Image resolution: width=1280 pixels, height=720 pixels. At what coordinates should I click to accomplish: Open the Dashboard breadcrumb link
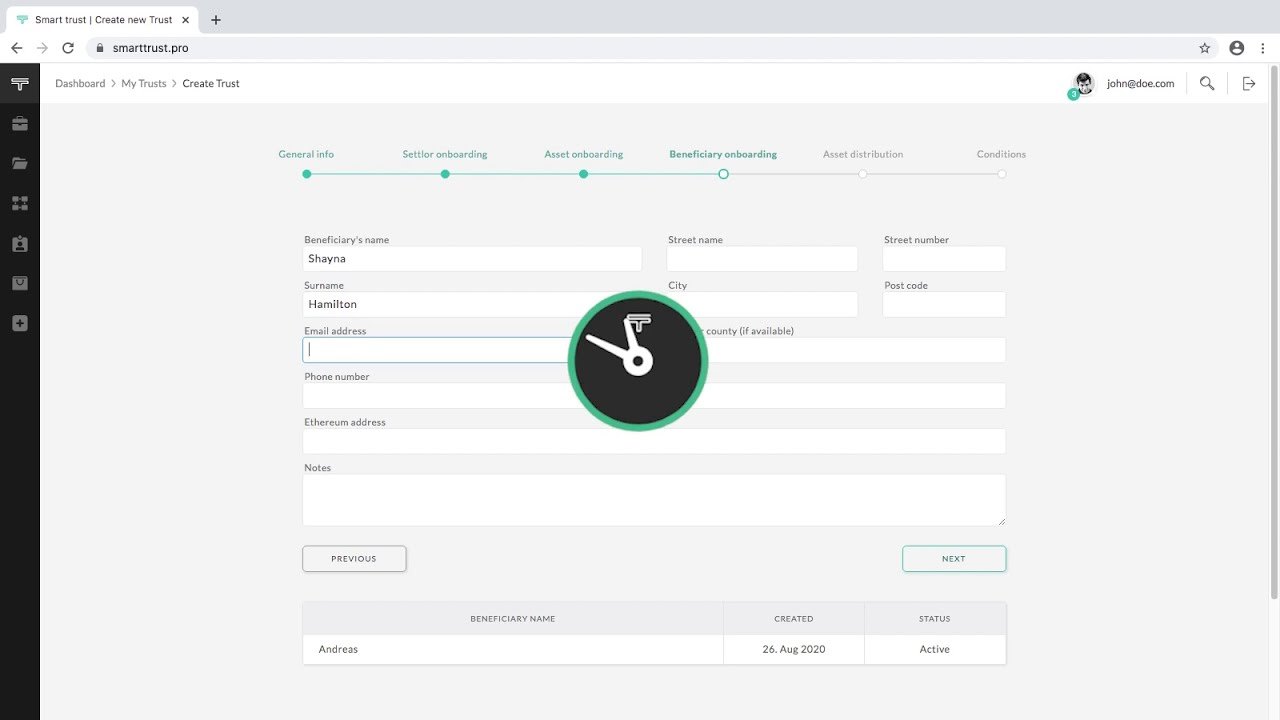pos(80,84)
